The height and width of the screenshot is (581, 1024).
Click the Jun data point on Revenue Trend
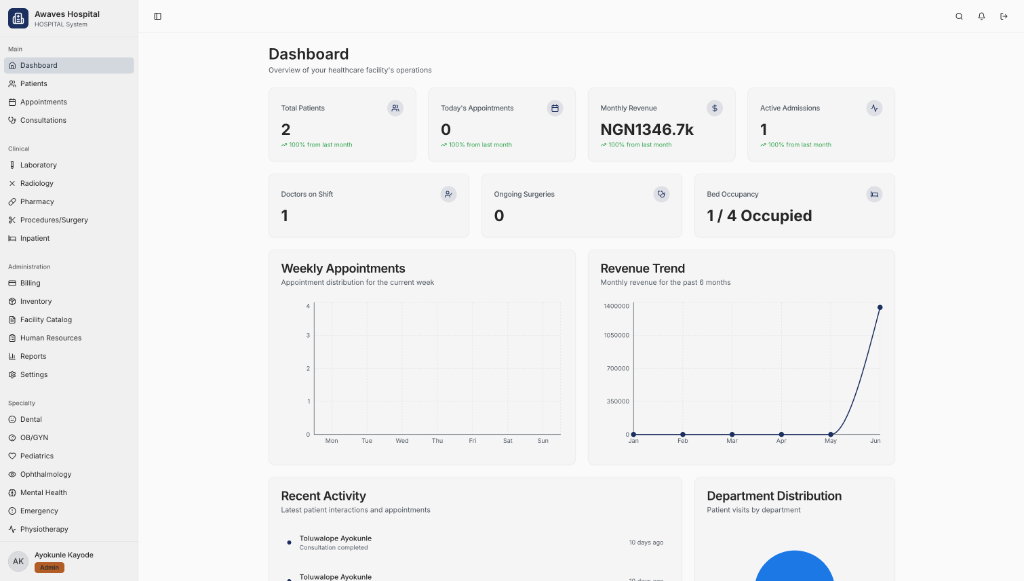pyautogui.click(x=880, y=307)
